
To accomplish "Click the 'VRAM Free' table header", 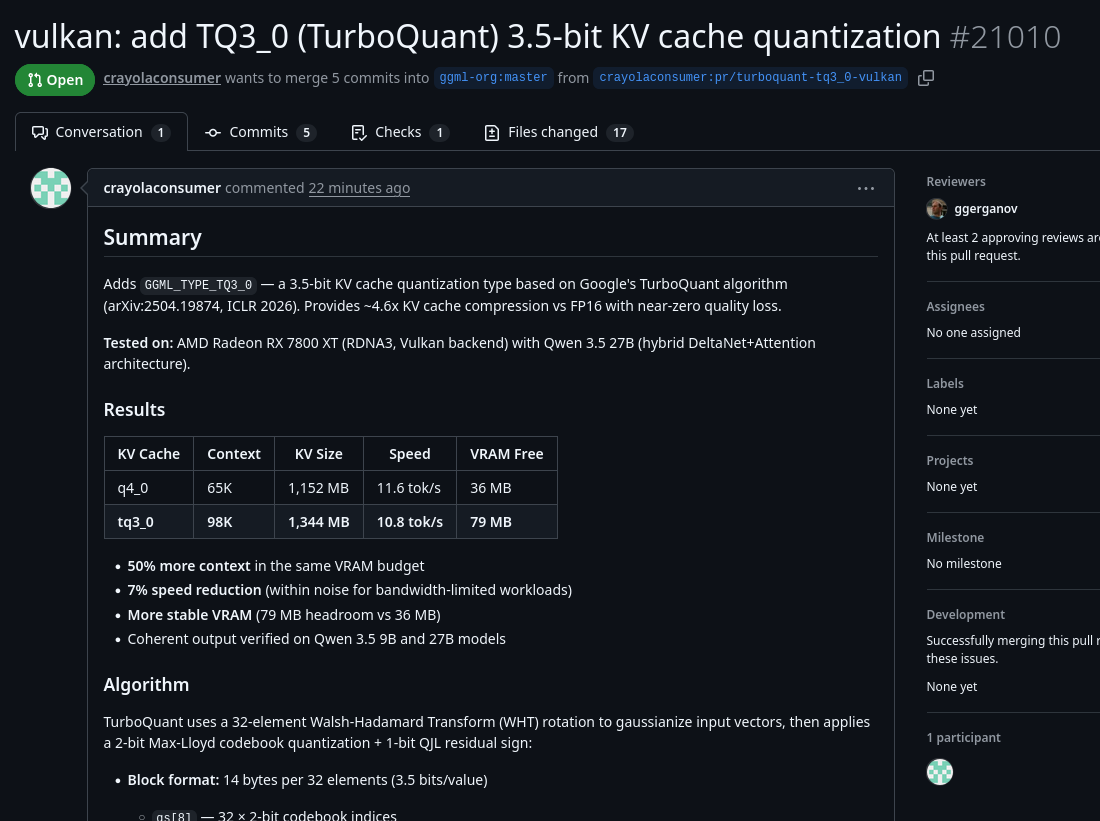I will (507, 454).
